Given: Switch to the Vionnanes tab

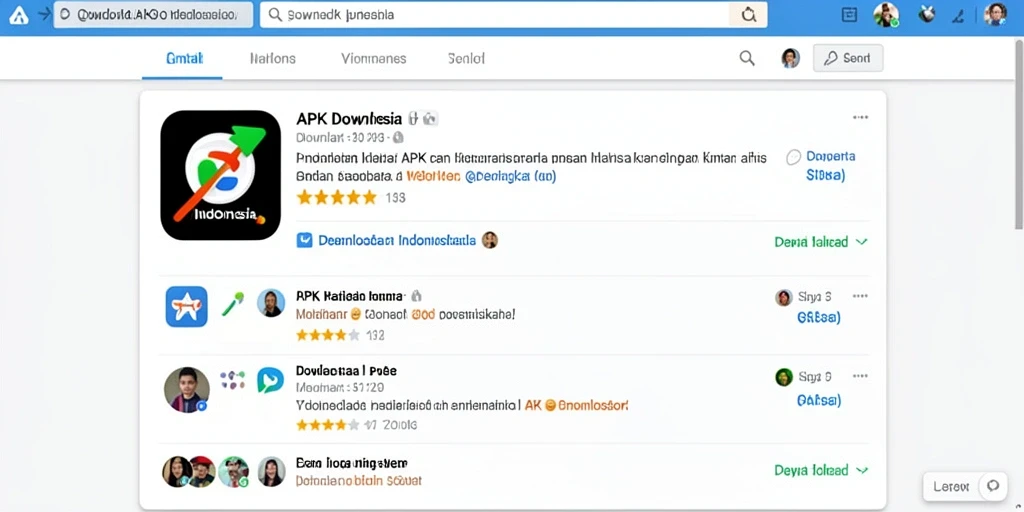Looking at the screenshot, I should 374,58.
